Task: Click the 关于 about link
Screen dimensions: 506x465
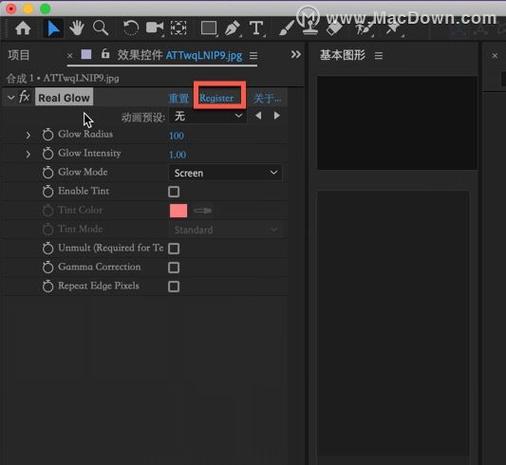Action: tap(267, 98)
